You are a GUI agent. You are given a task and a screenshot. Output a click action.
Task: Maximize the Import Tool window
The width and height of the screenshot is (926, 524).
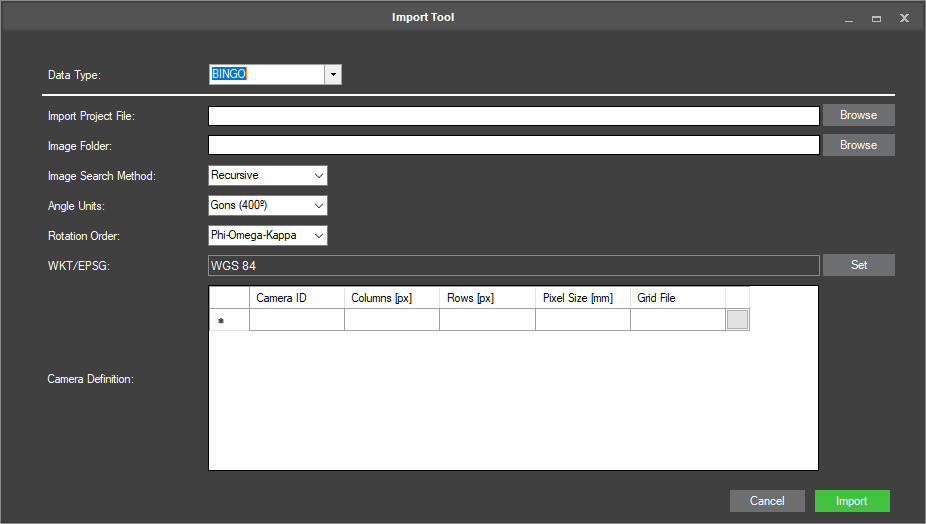pos(876,18)
